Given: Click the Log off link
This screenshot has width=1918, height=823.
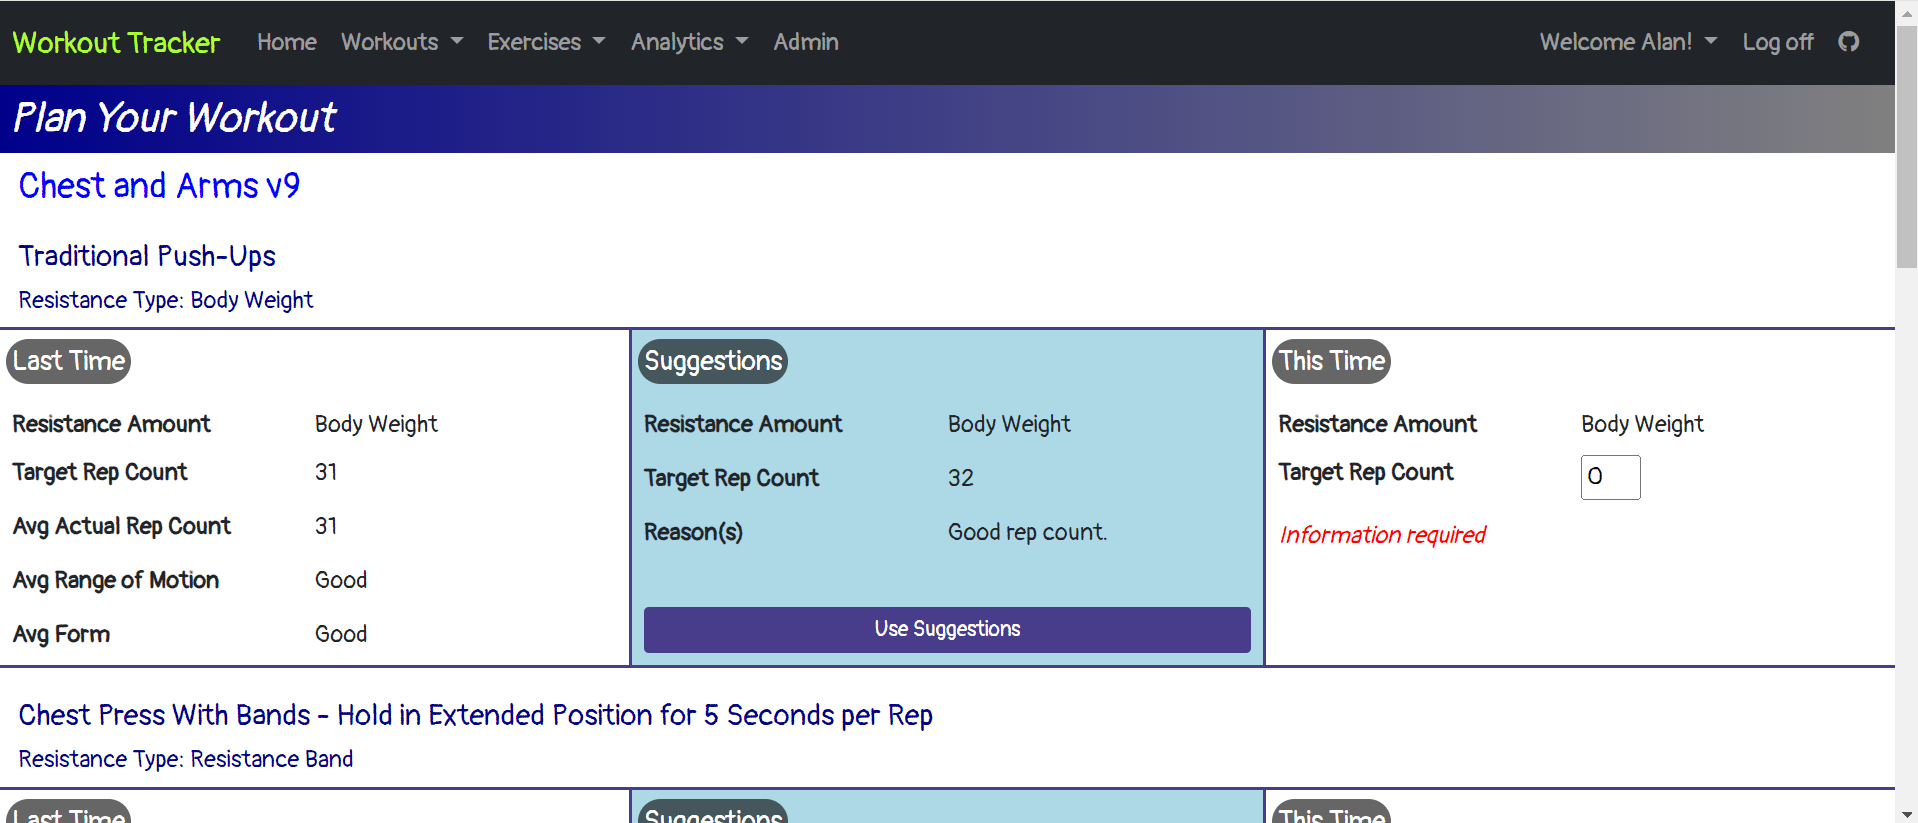Looking at the screenshot, I should pos(1777,42).
